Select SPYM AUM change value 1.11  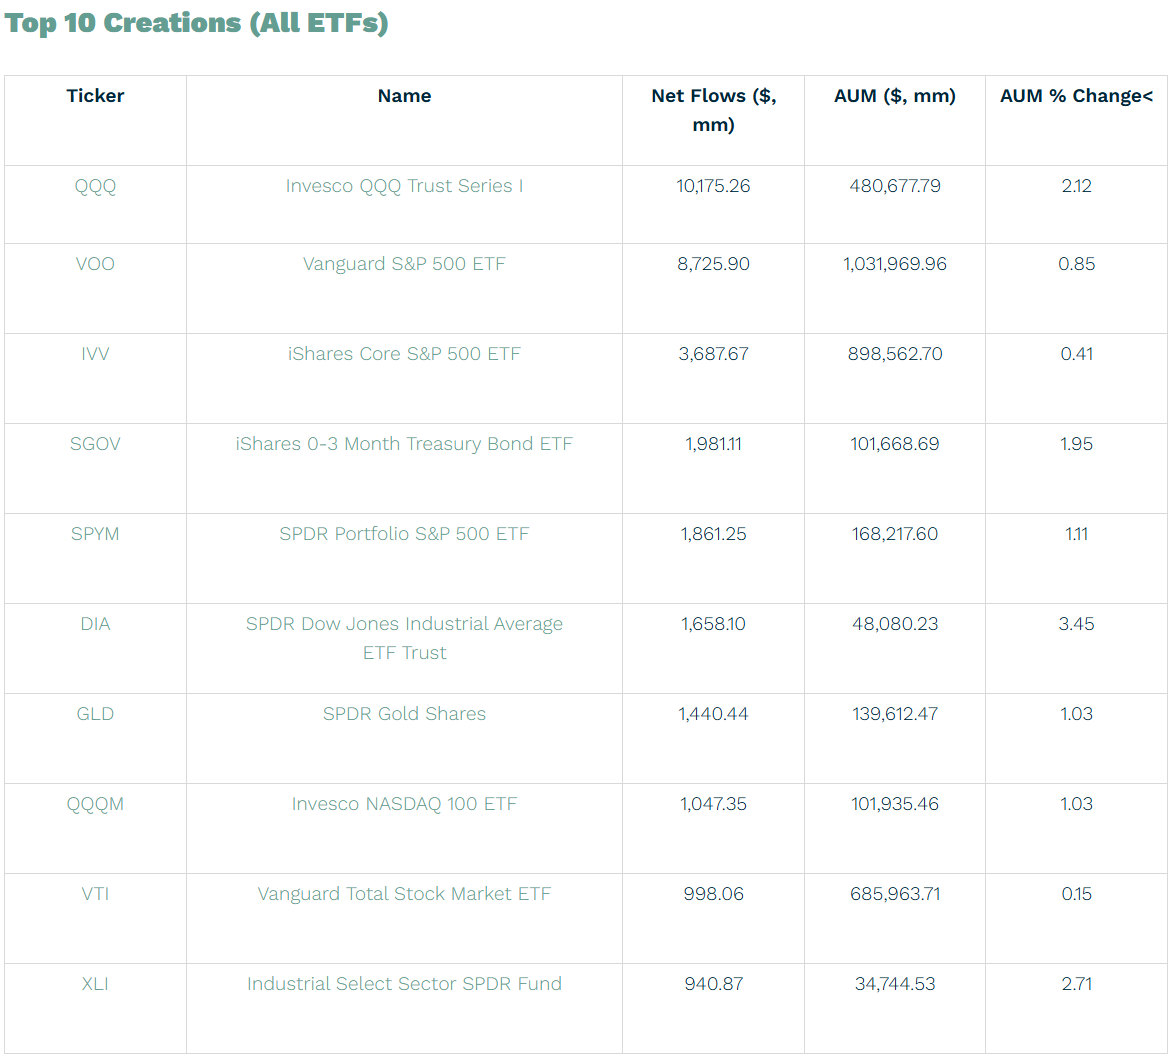tap(1076, 534)
